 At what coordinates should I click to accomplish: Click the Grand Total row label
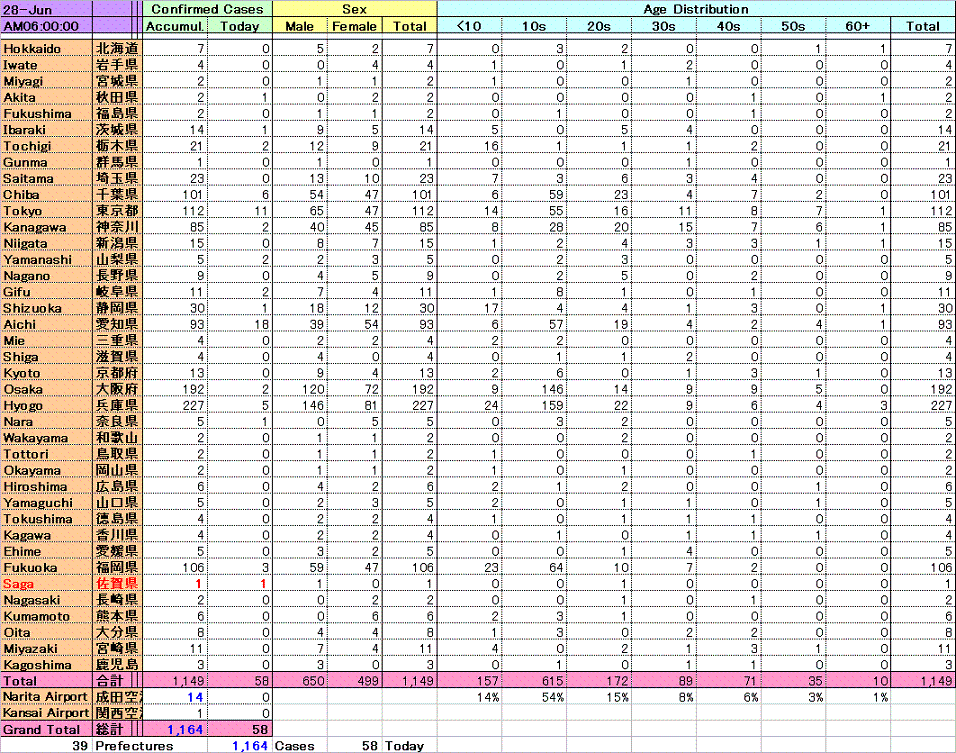(46, 730)
